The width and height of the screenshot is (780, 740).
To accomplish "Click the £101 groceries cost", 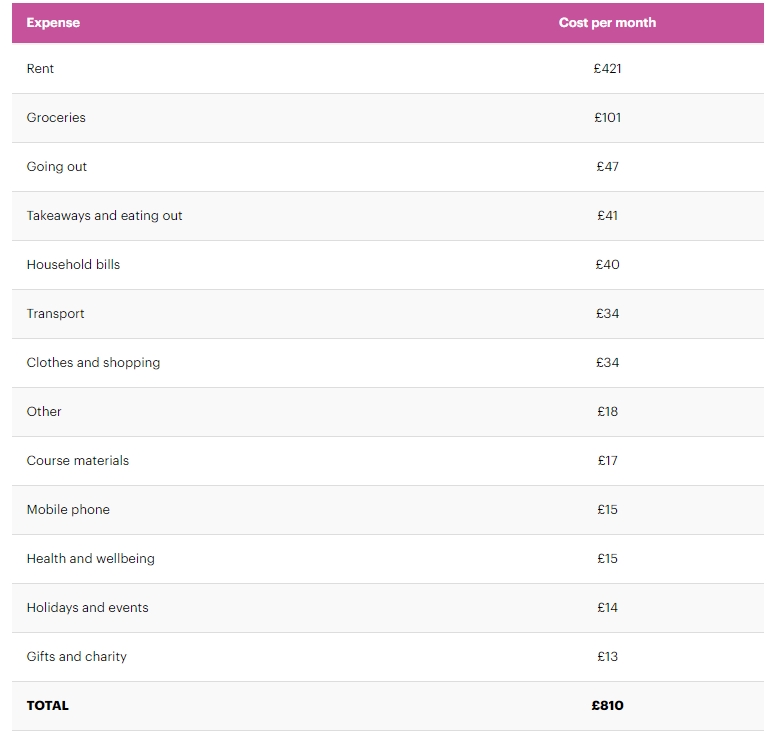I will coord(607,118).
